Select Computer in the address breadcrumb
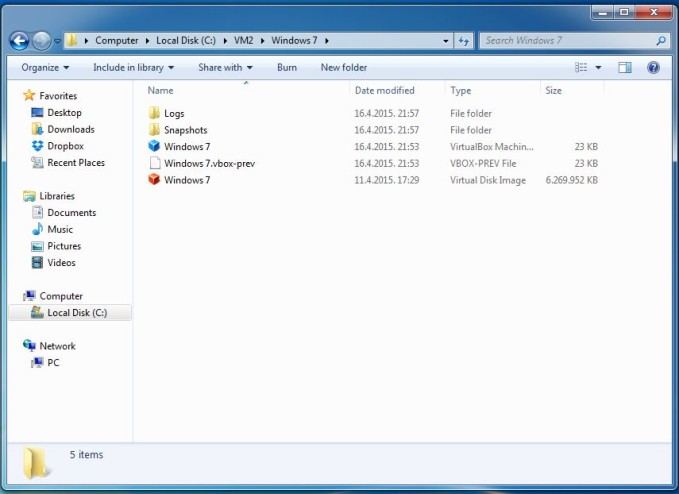The height and width of the screenshot is (494, 679). click(x=116, y=41)
